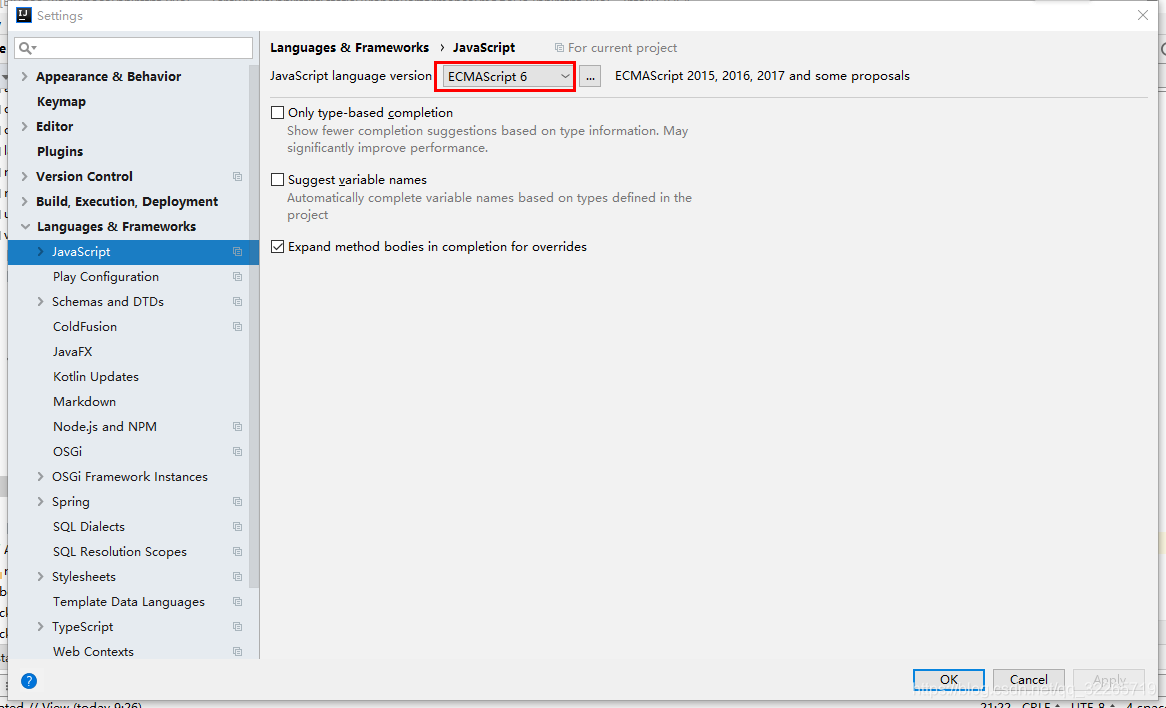Select 'Languages & Frameworks' in the breadcrumb
The height and width of the screenshot is (708, 1166).
[x=349, y=47]
